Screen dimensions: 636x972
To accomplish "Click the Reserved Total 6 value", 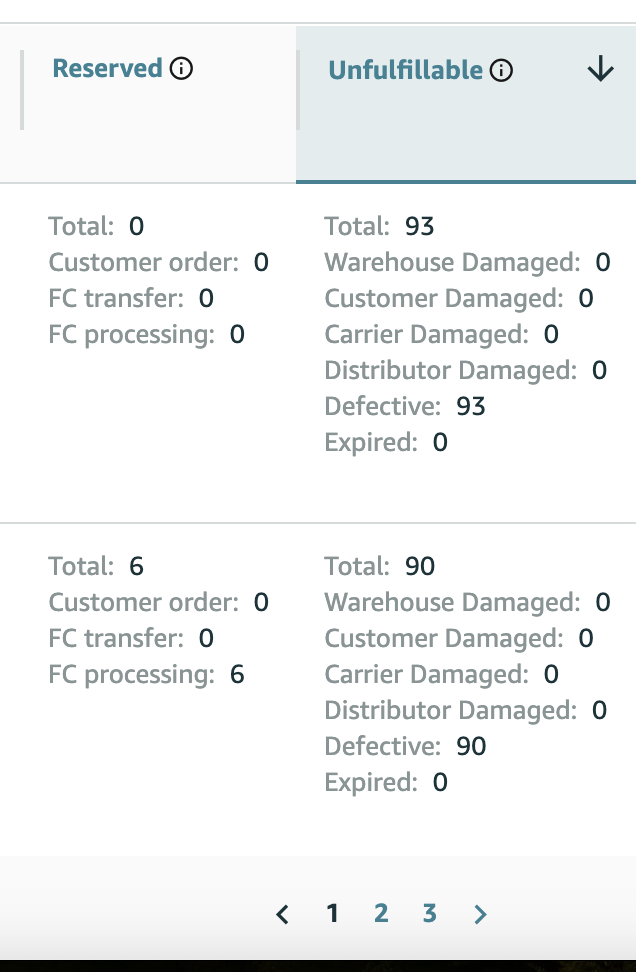I will (x=136, y=566).
